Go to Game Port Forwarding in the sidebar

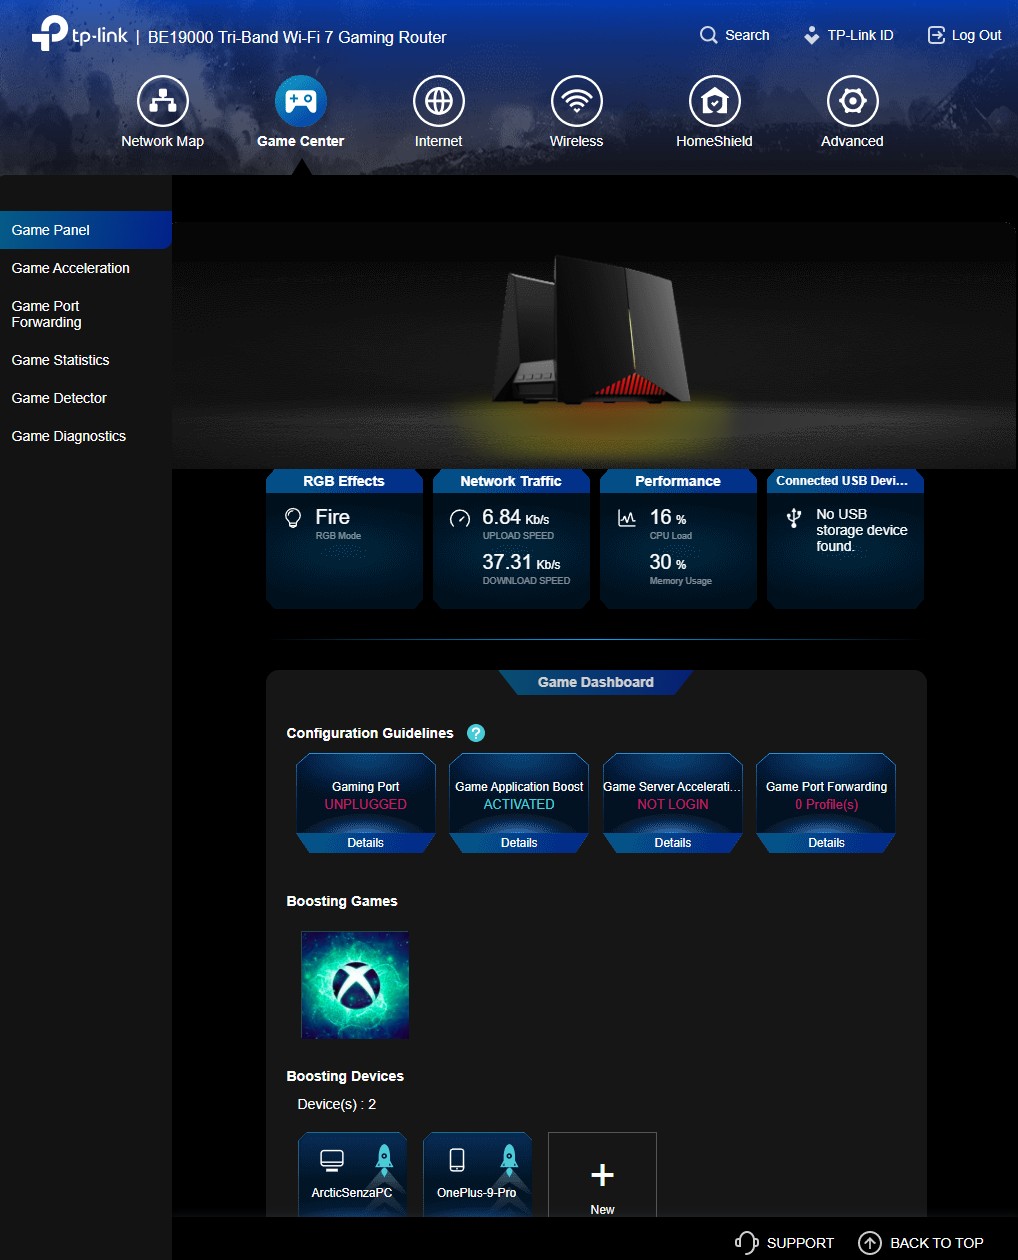(x=47, y=314)
